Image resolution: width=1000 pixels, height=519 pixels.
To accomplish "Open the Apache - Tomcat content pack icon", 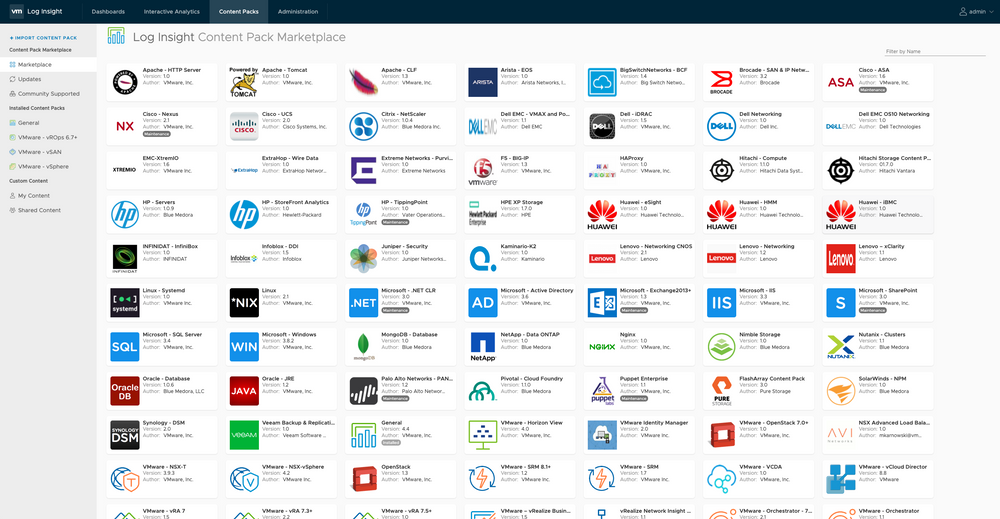I will (244, 82).
